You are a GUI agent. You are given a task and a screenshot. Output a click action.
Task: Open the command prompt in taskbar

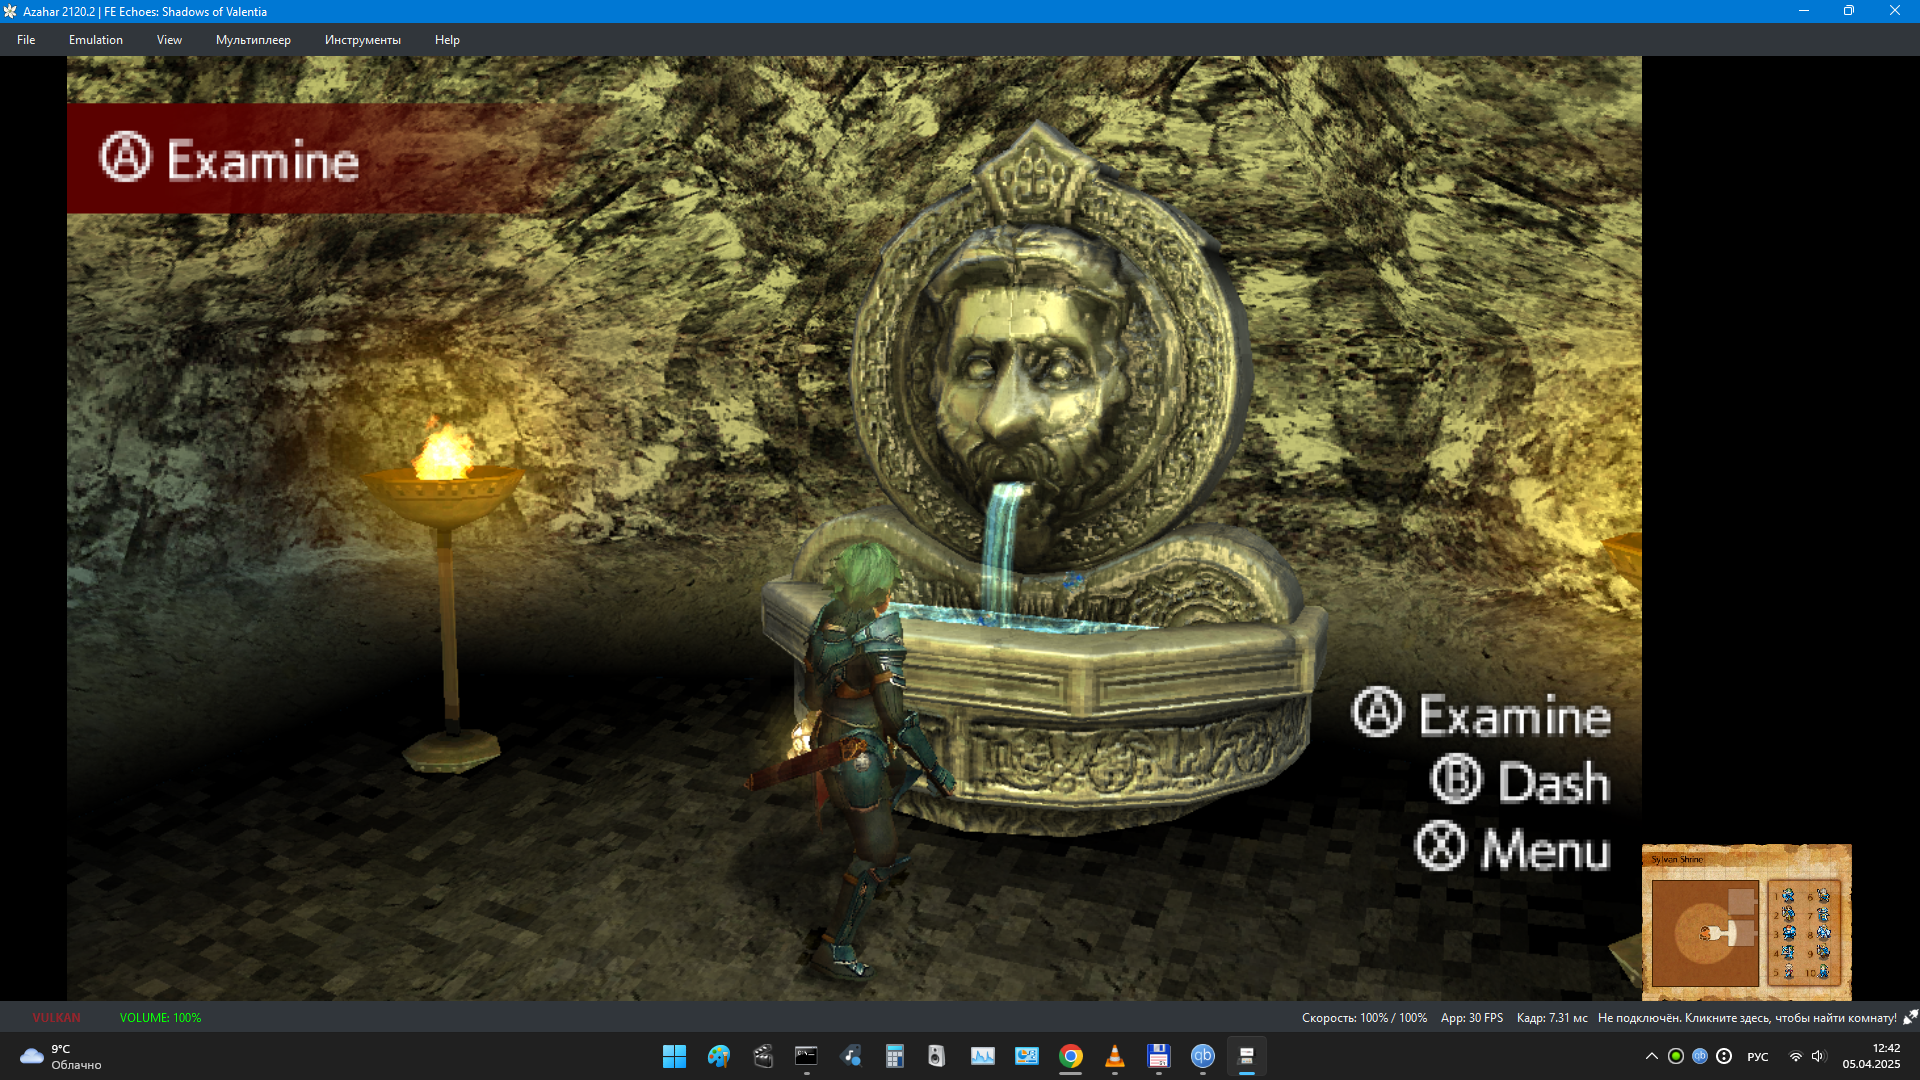pos(806,1056)
